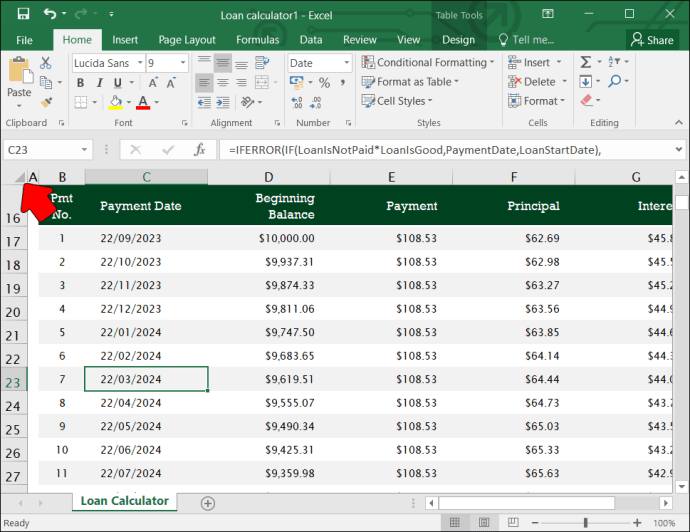690x532 pixels.
Task: Click the Accounting Number Format icon
Action: (297, 82)
